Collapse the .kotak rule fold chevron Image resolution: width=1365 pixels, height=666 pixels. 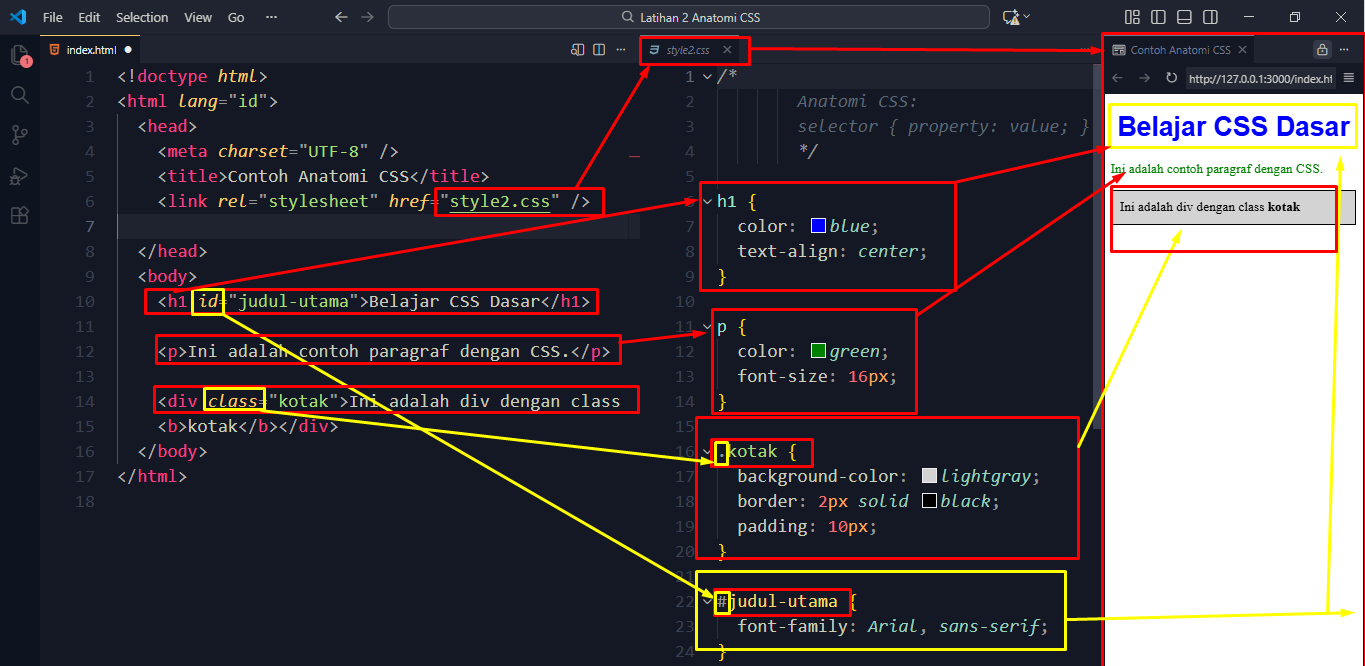tap(708, 452)
